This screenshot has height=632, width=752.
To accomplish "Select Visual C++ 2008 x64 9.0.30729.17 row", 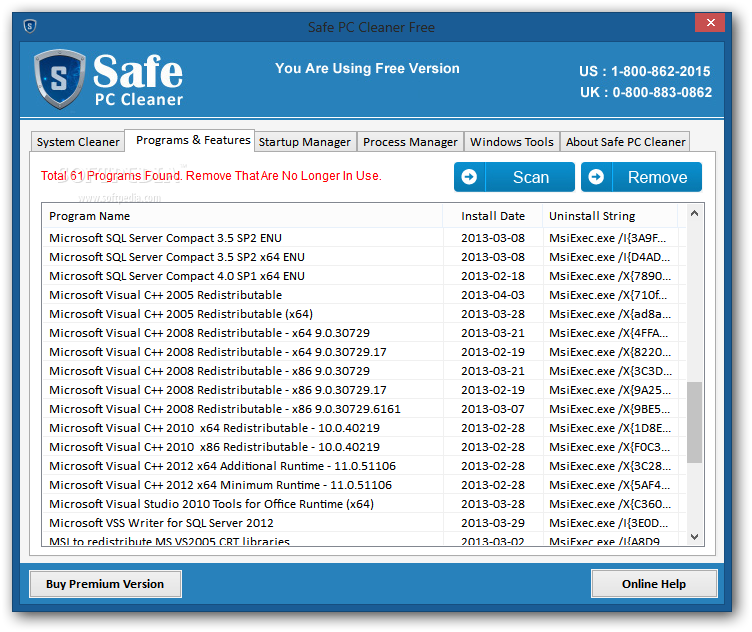I will [x=364, y=352].
